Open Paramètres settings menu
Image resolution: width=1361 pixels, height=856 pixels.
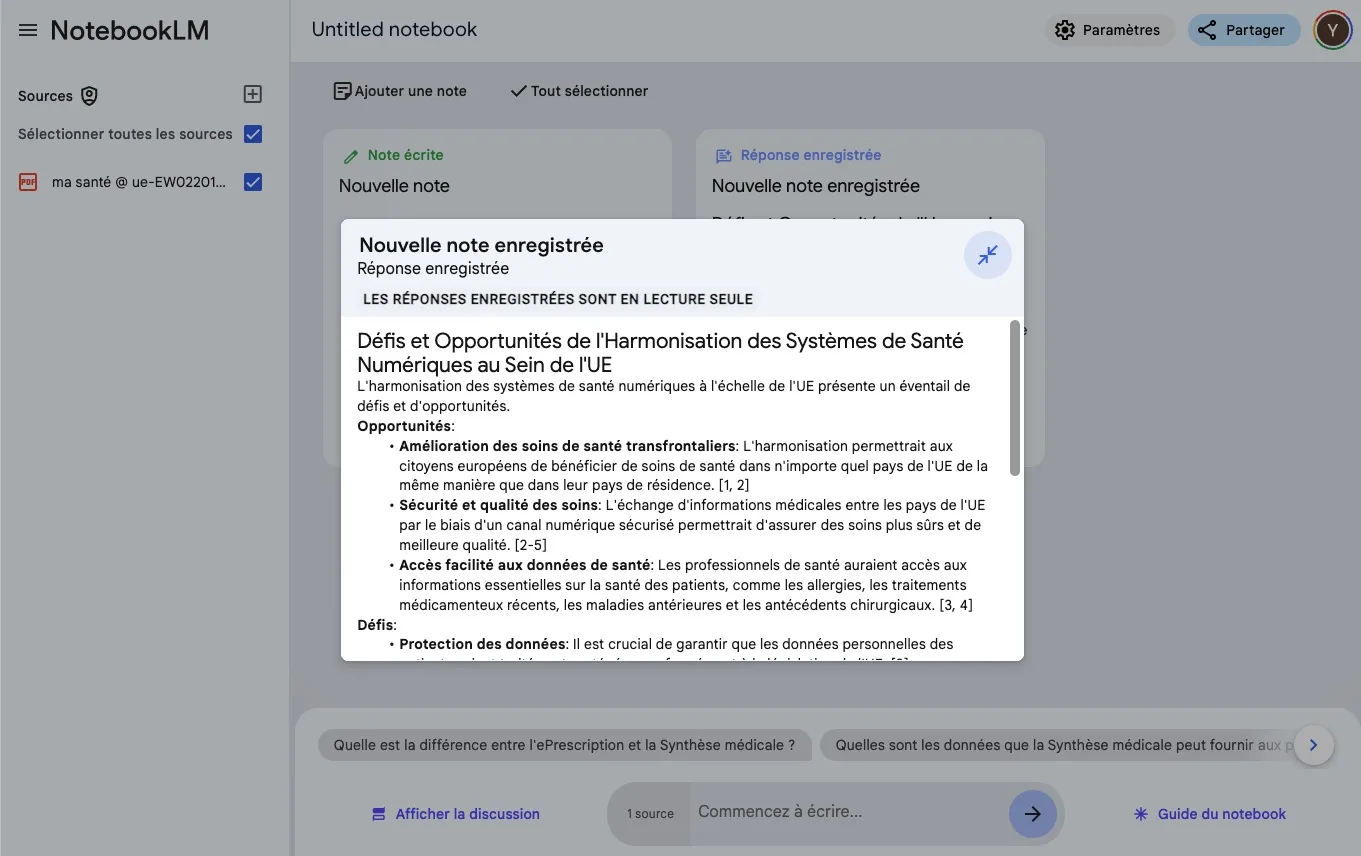[x=1108, y=30]
